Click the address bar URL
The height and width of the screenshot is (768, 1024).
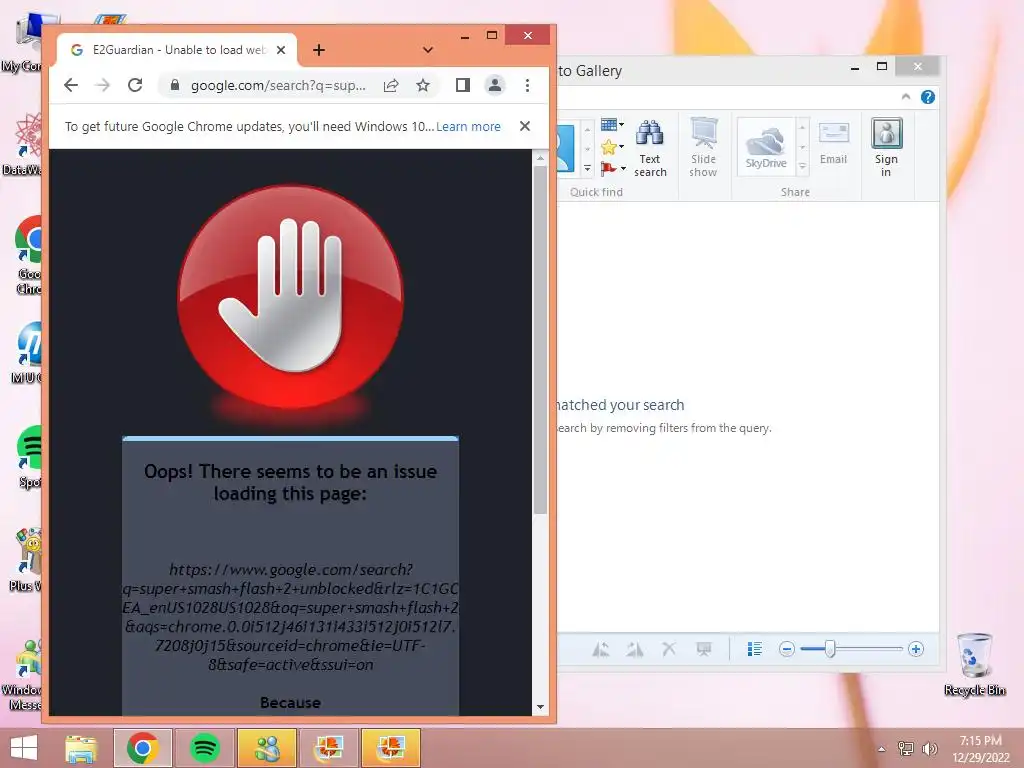click(278, 86)
